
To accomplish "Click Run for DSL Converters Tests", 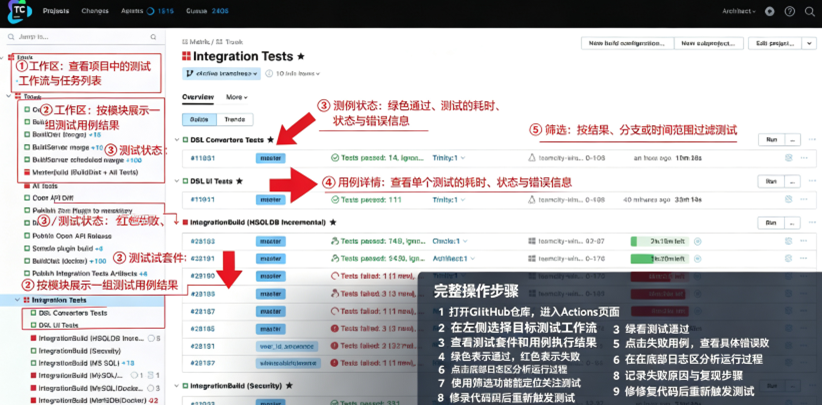I will coord(771,140).
